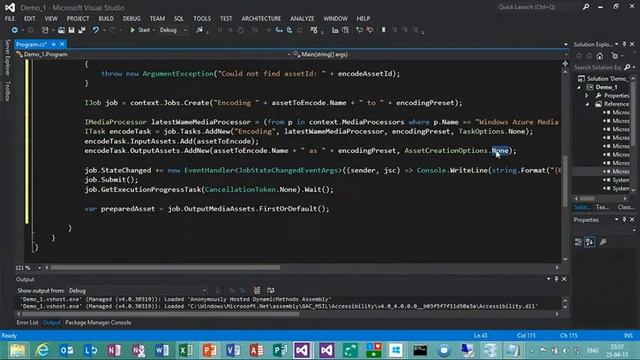The height and width of the screenshot is (360, 640).
Task: Open the Solution Explorer window options dropdown
Action: 617,44
